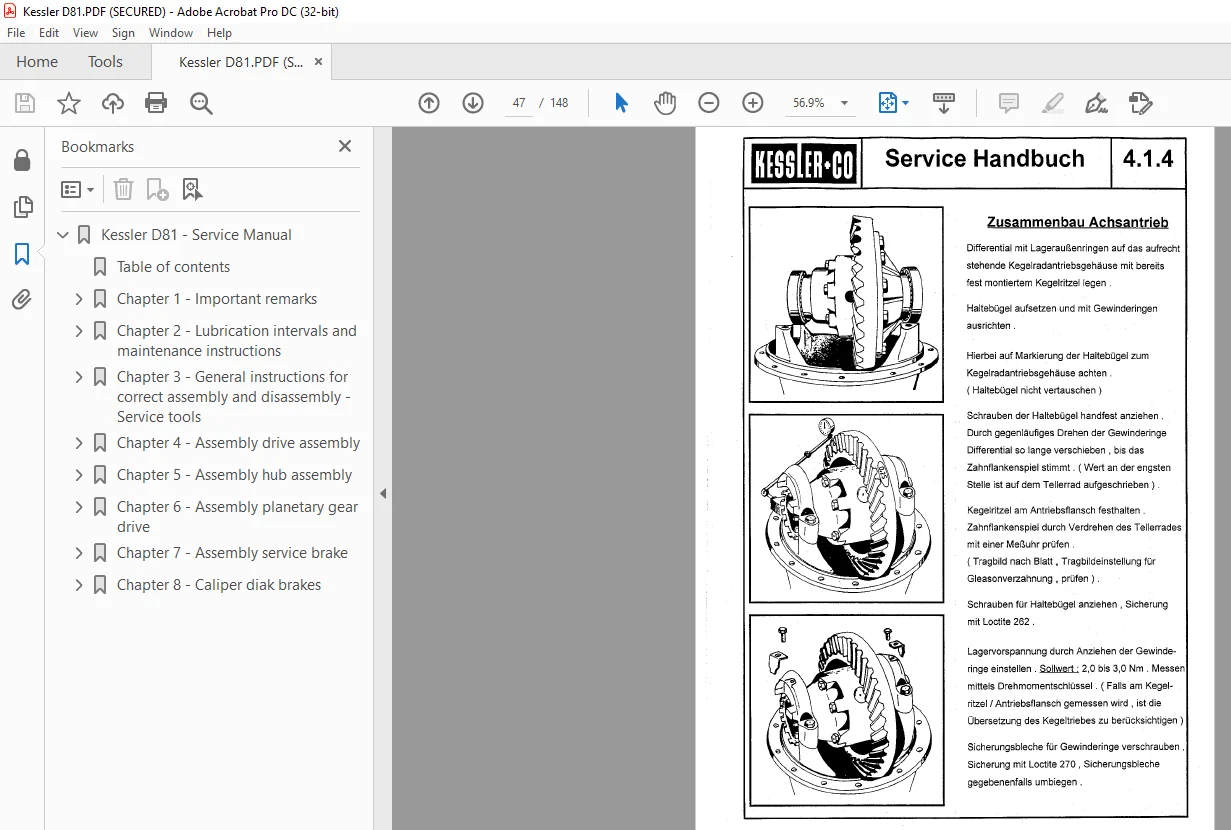The height and width of the screenshot is (830, 1231).
Task: Collapse the Kessler D81 - Service Manual bookmark
Action: pos(64,235)
